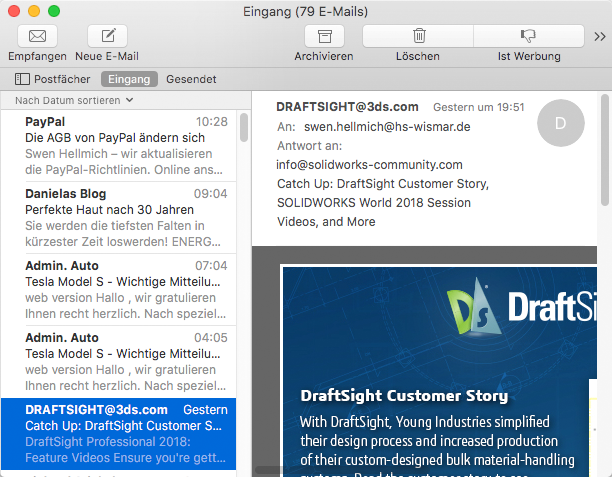Image resolution: width=612 pixels, height=477 pixels.
Task: Click the sender avatar with letter D
Action: point(560,123)
